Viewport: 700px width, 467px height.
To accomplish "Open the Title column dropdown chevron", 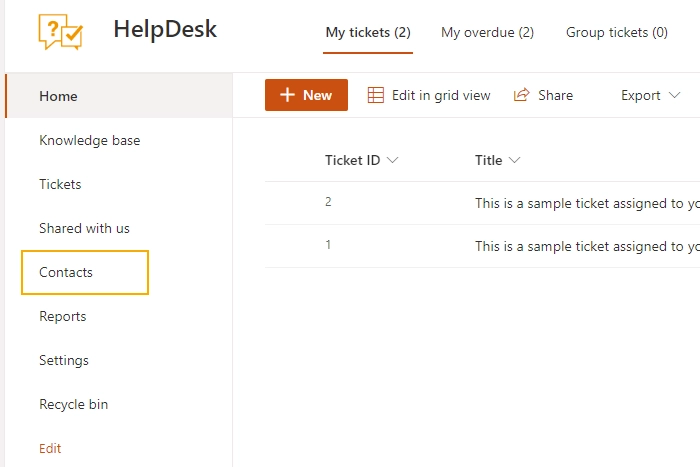I will click(x=514, y=160).
